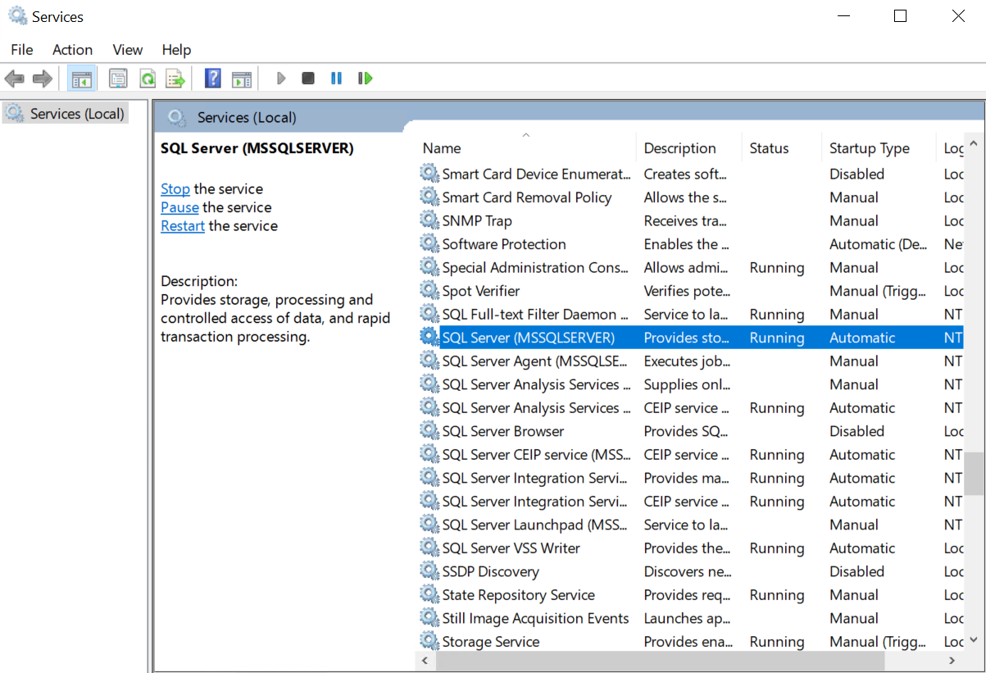Select the SQL Server Agent (MSSQLSE... service
The width and height of the screenshot is (987, 674).
691,361
